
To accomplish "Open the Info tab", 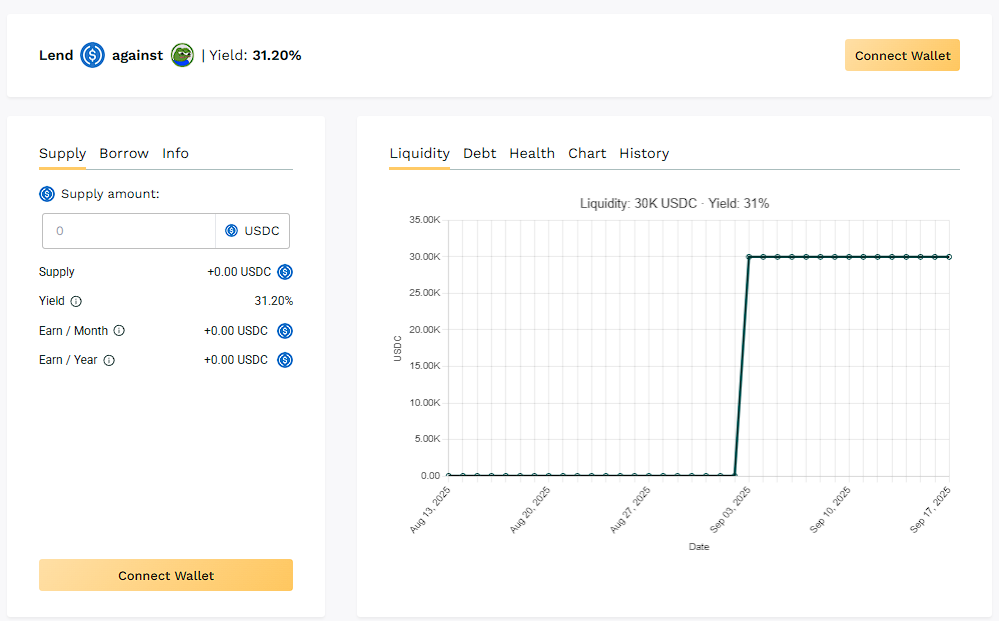I will pyautogui.click(x=176, y=154).
